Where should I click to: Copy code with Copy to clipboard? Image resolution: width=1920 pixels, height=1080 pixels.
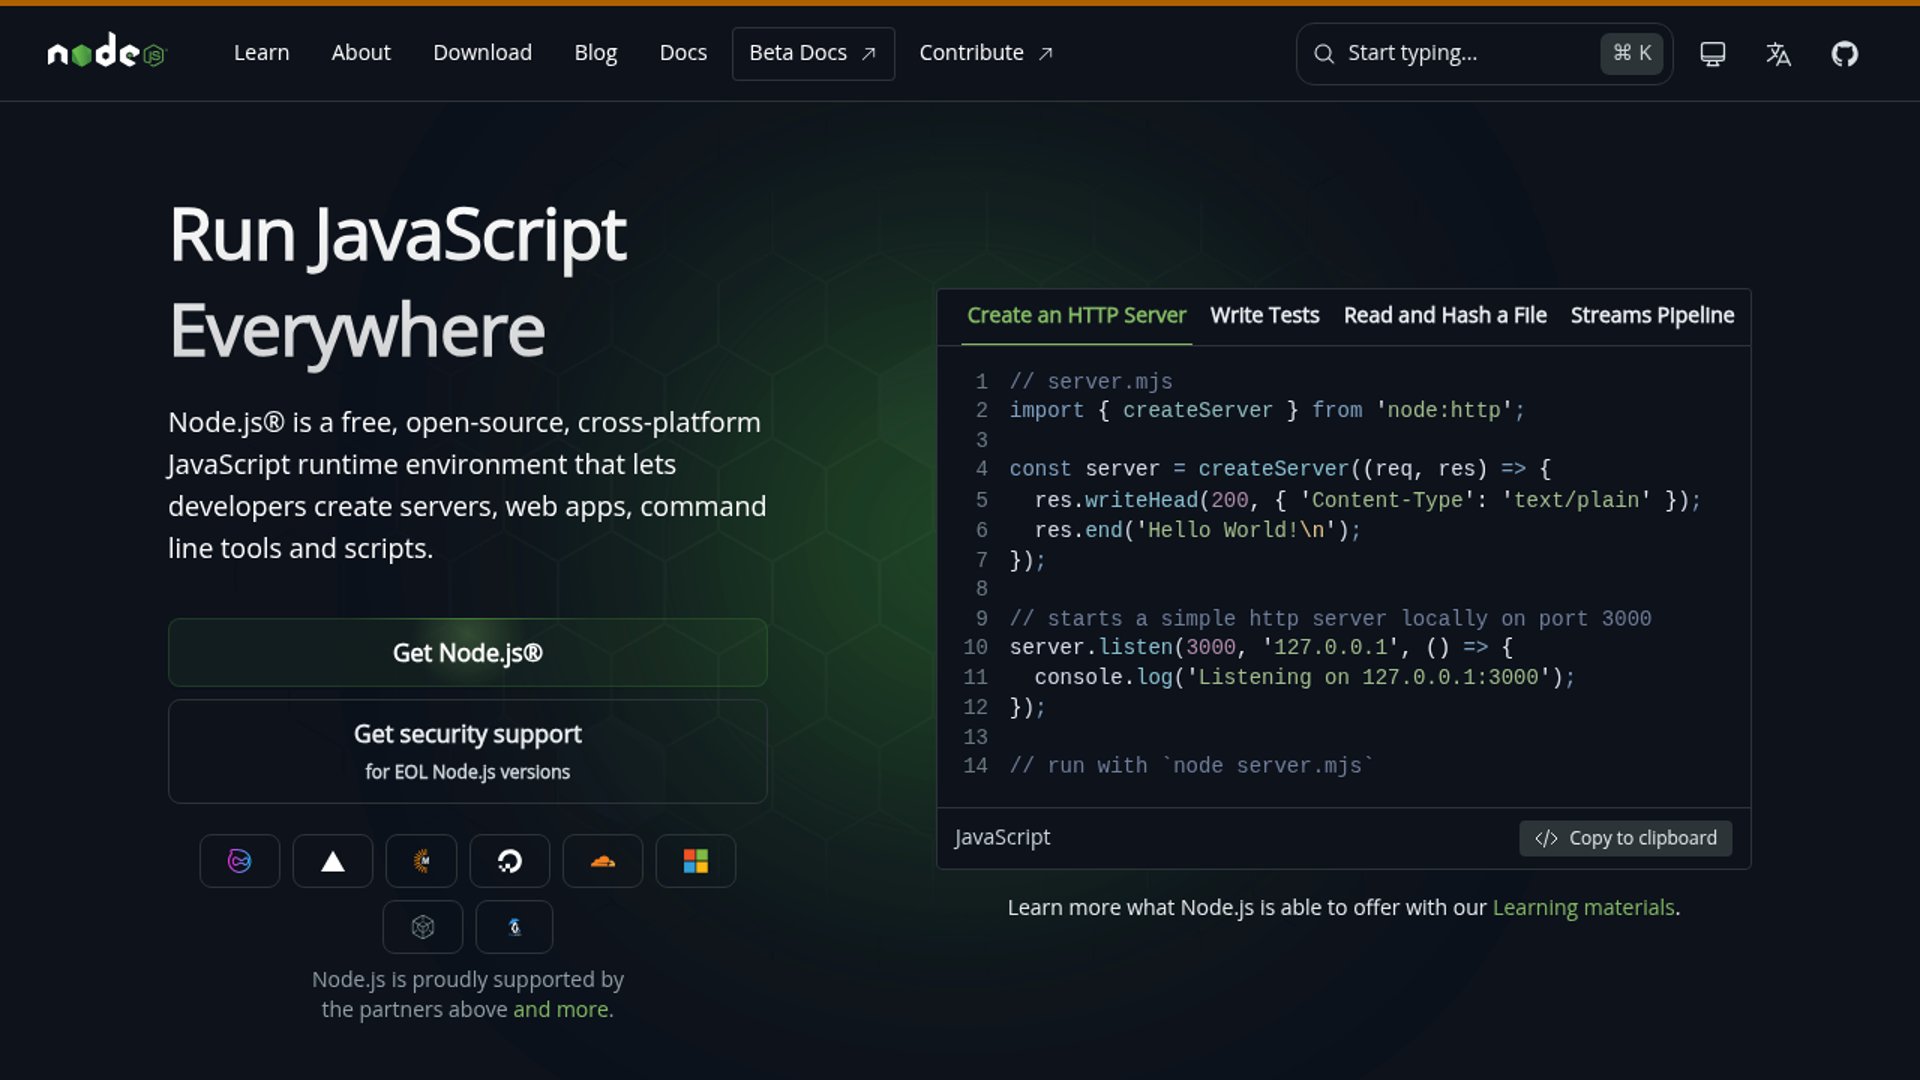click(1626, 838)
